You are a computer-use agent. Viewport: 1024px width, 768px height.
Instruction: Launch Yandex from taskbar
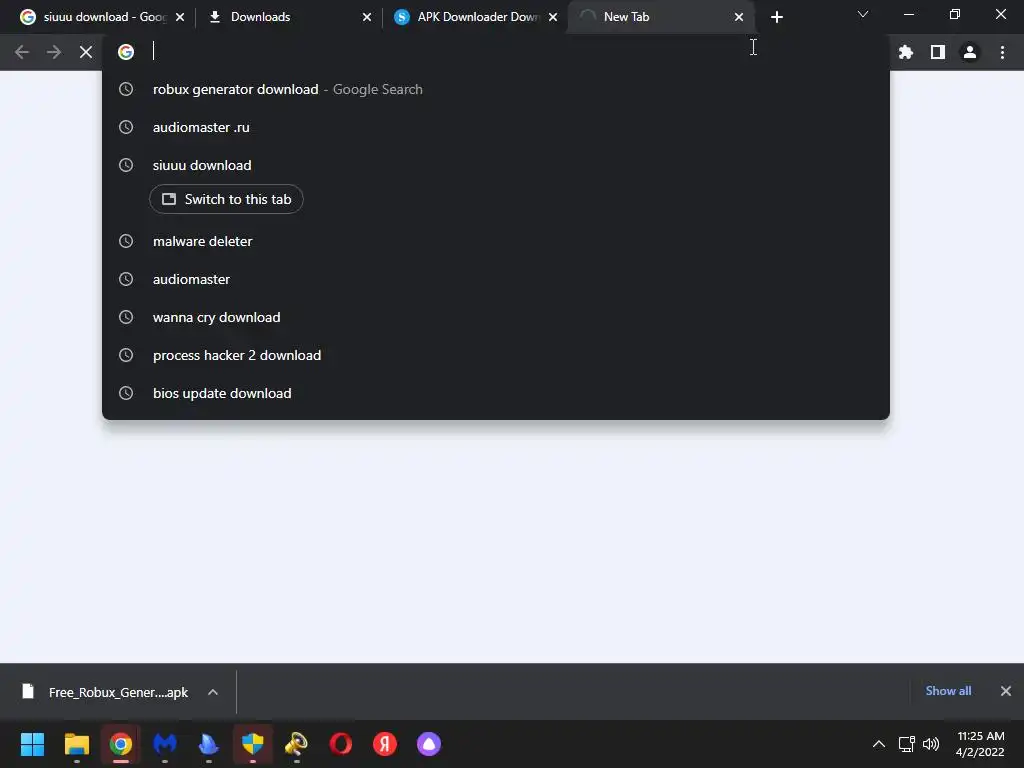point(385,744)
